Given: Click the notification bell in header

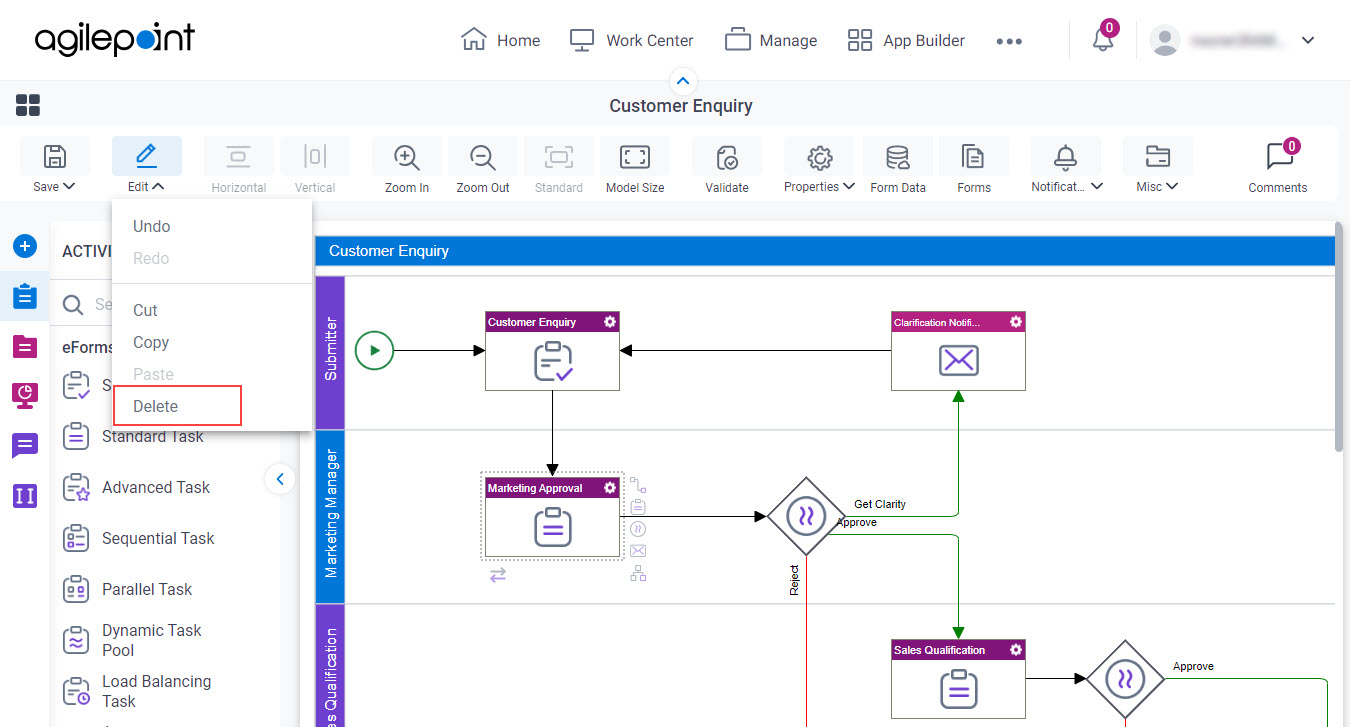Looking at the screenshot, I should point(1103,40).
